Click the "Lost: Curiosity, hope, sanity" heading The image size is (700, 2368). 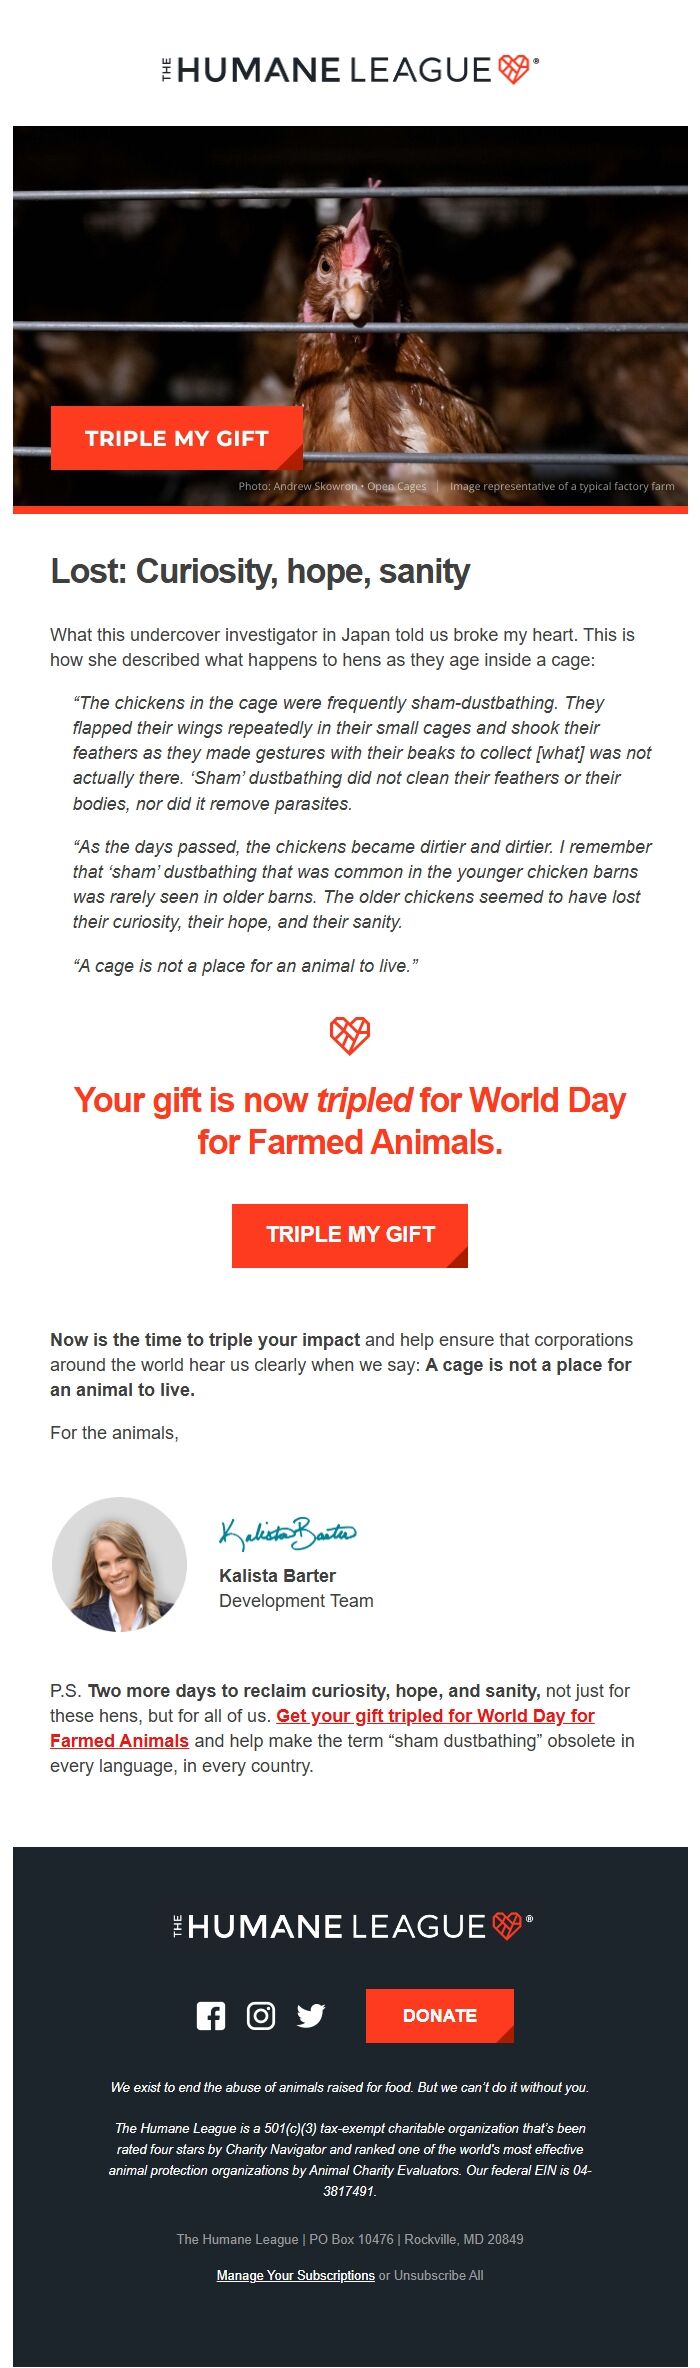pos(260,571)
